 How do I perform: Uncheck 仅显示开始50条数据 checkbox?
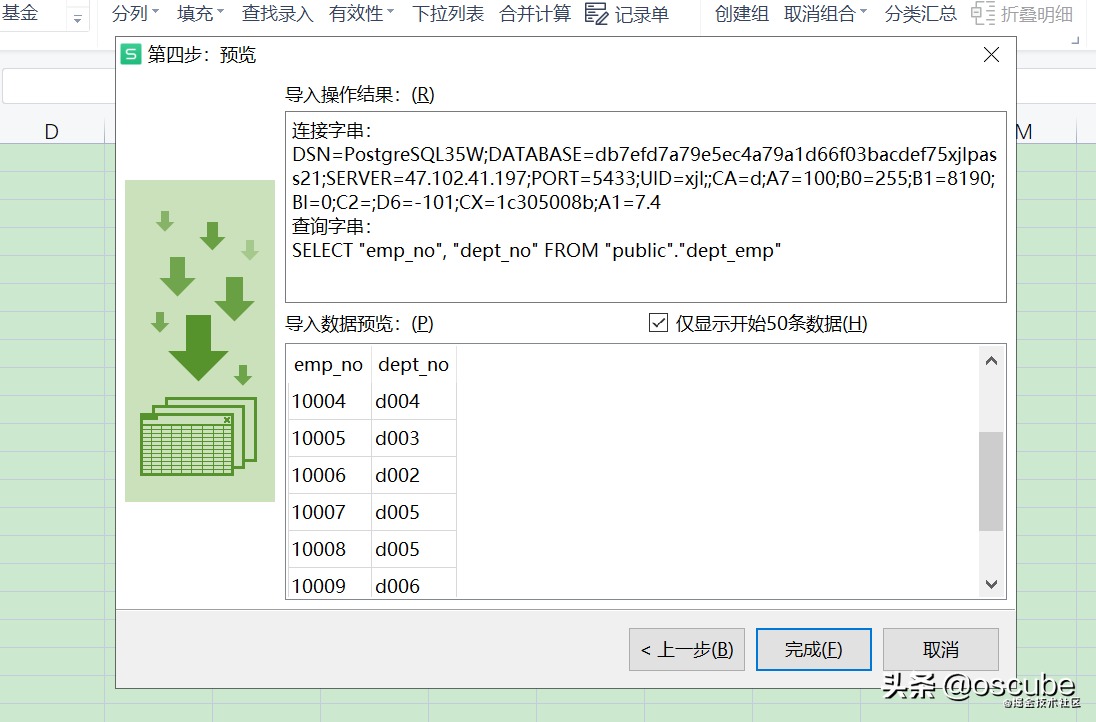coord(658,323)
